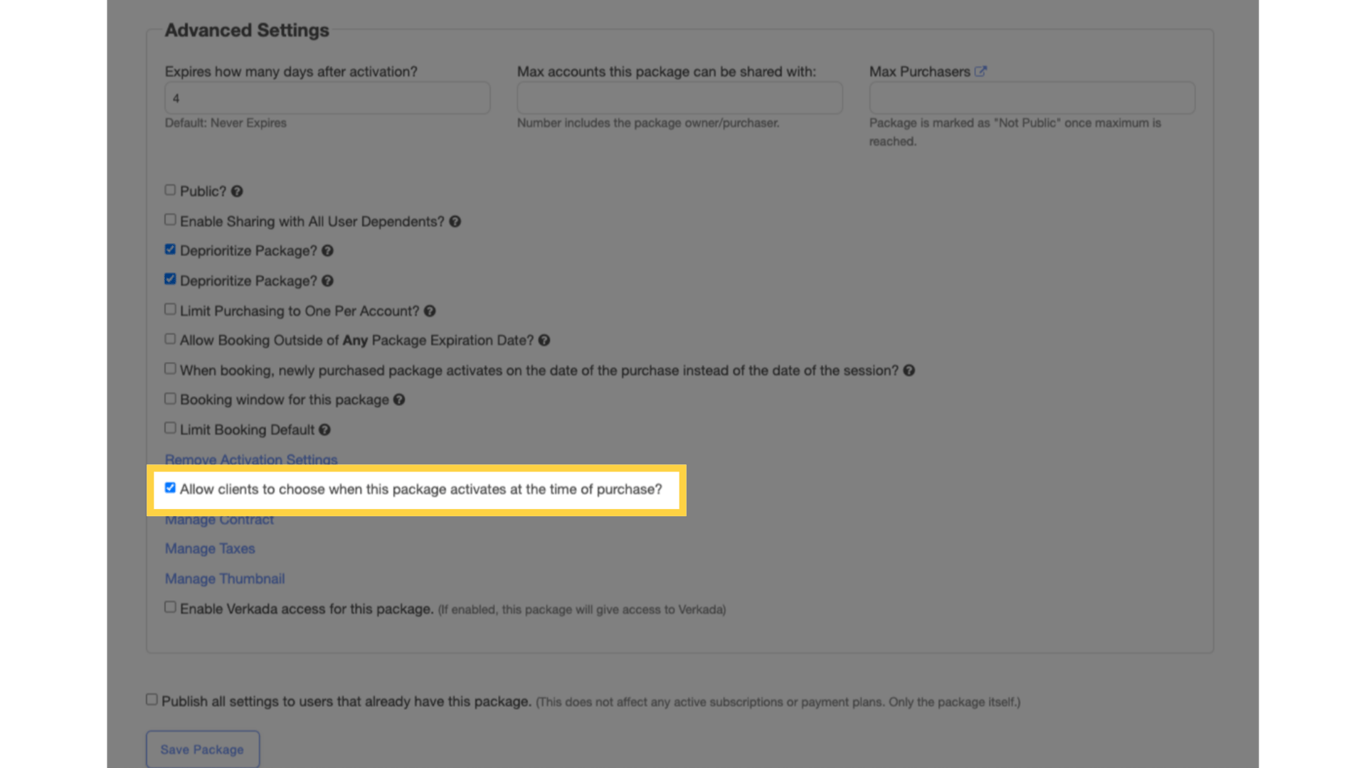The height and width of the screenshot is (768, 1366).
Task: Open the Max Purchasers external link icon
Action: (x=980, y=70)
